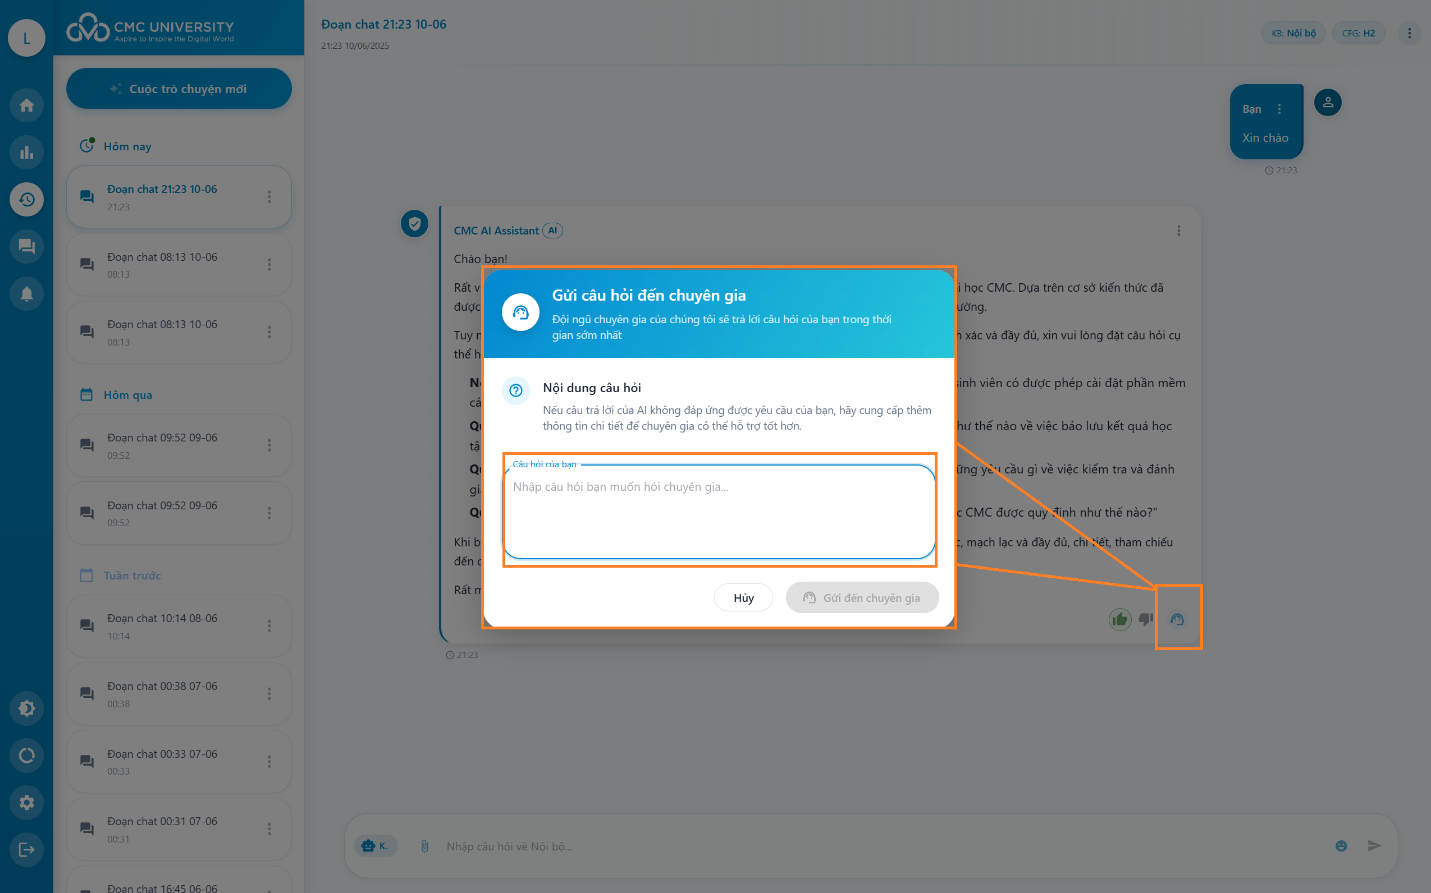Screen dimensions: 1431x893
Task: Open options menu for Đoạn chat 21:23 10-06
Action: 269,197
